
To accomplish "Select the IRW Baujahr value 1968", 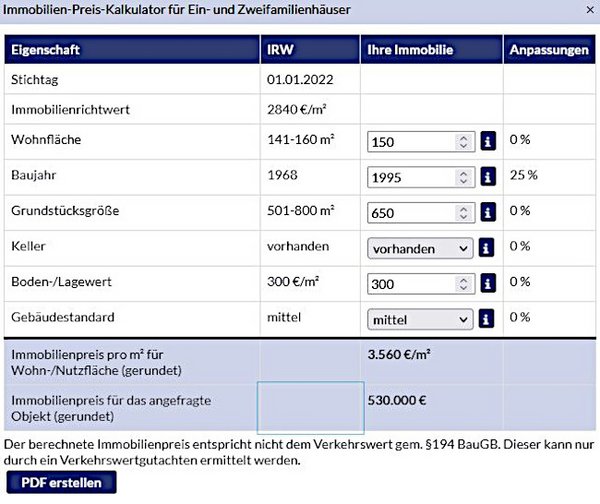I will click(x=282, y=175).
